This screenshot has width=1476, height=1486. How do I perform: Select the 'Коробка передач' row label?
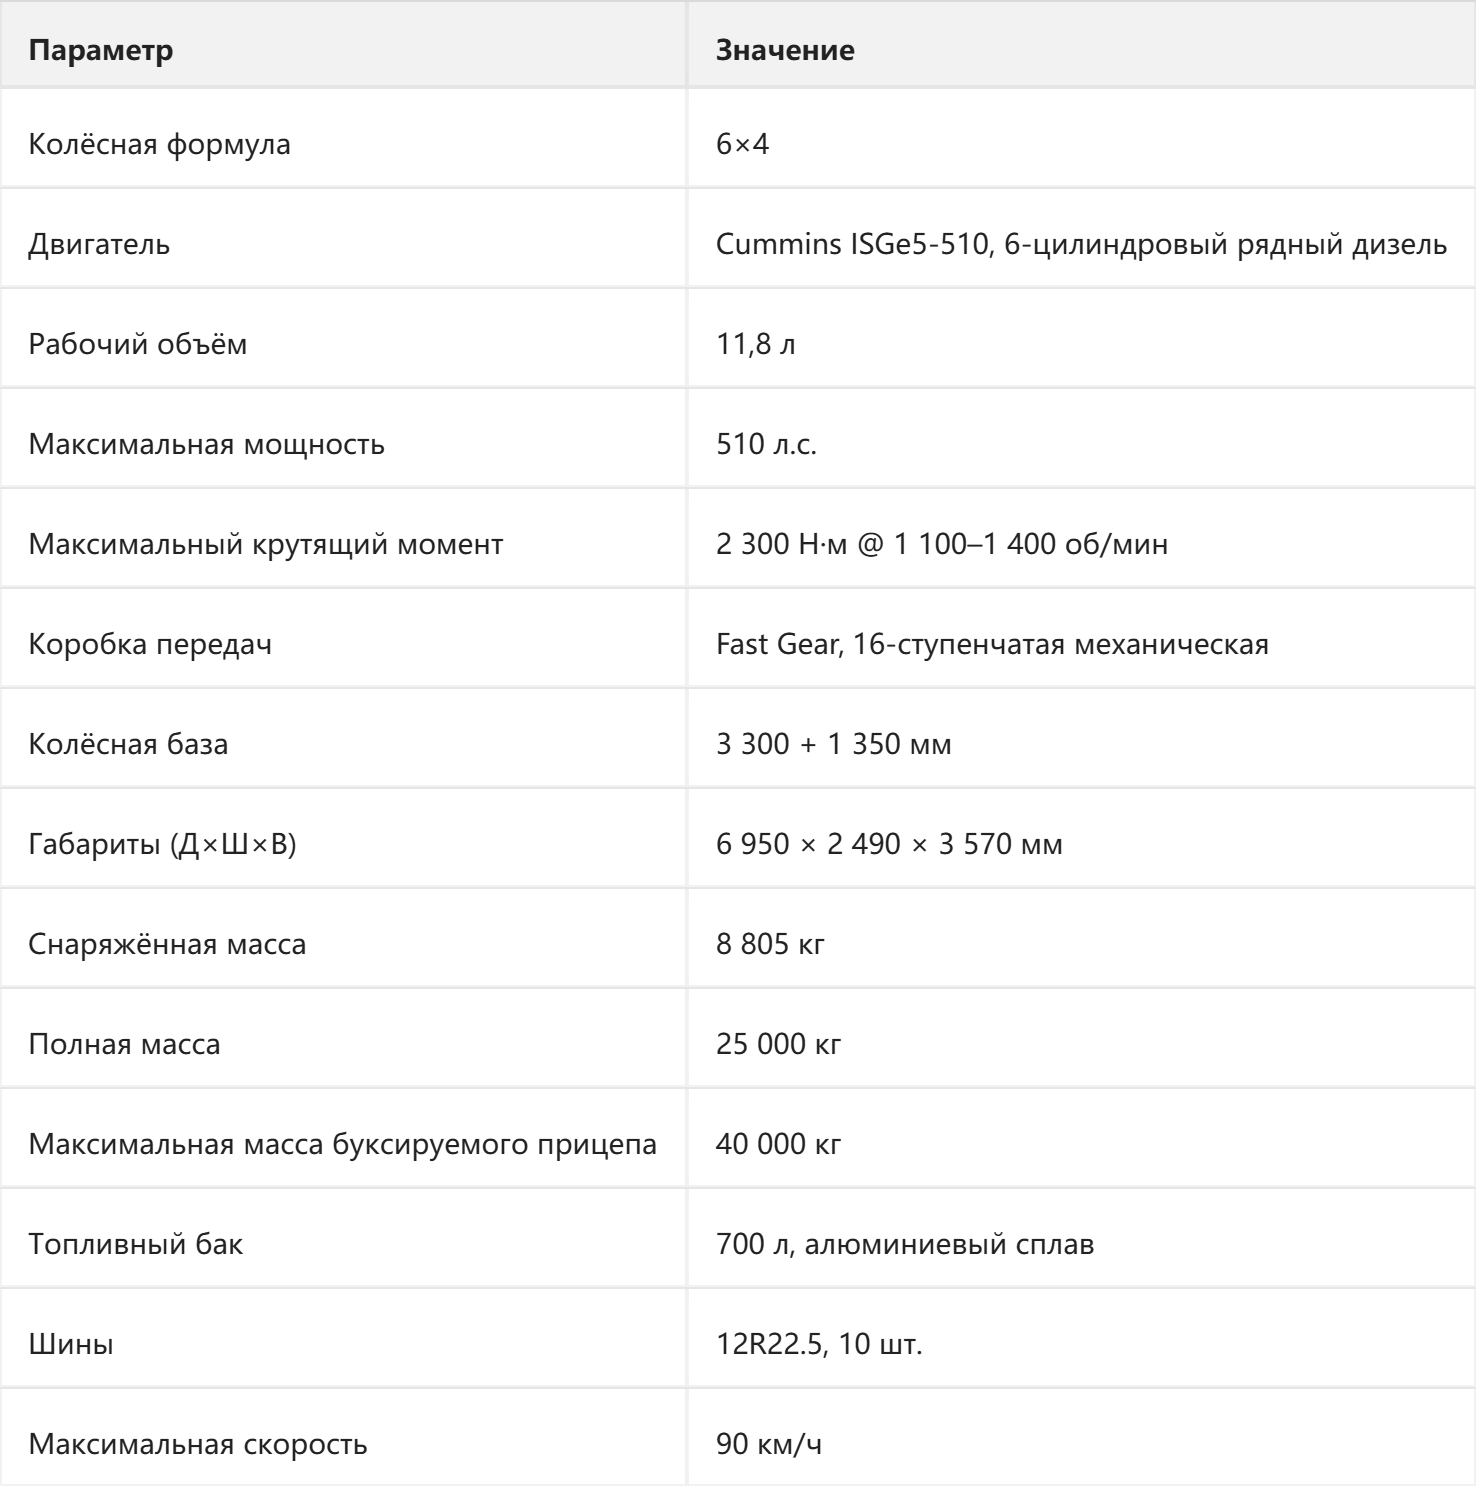(x=150, y=644)
